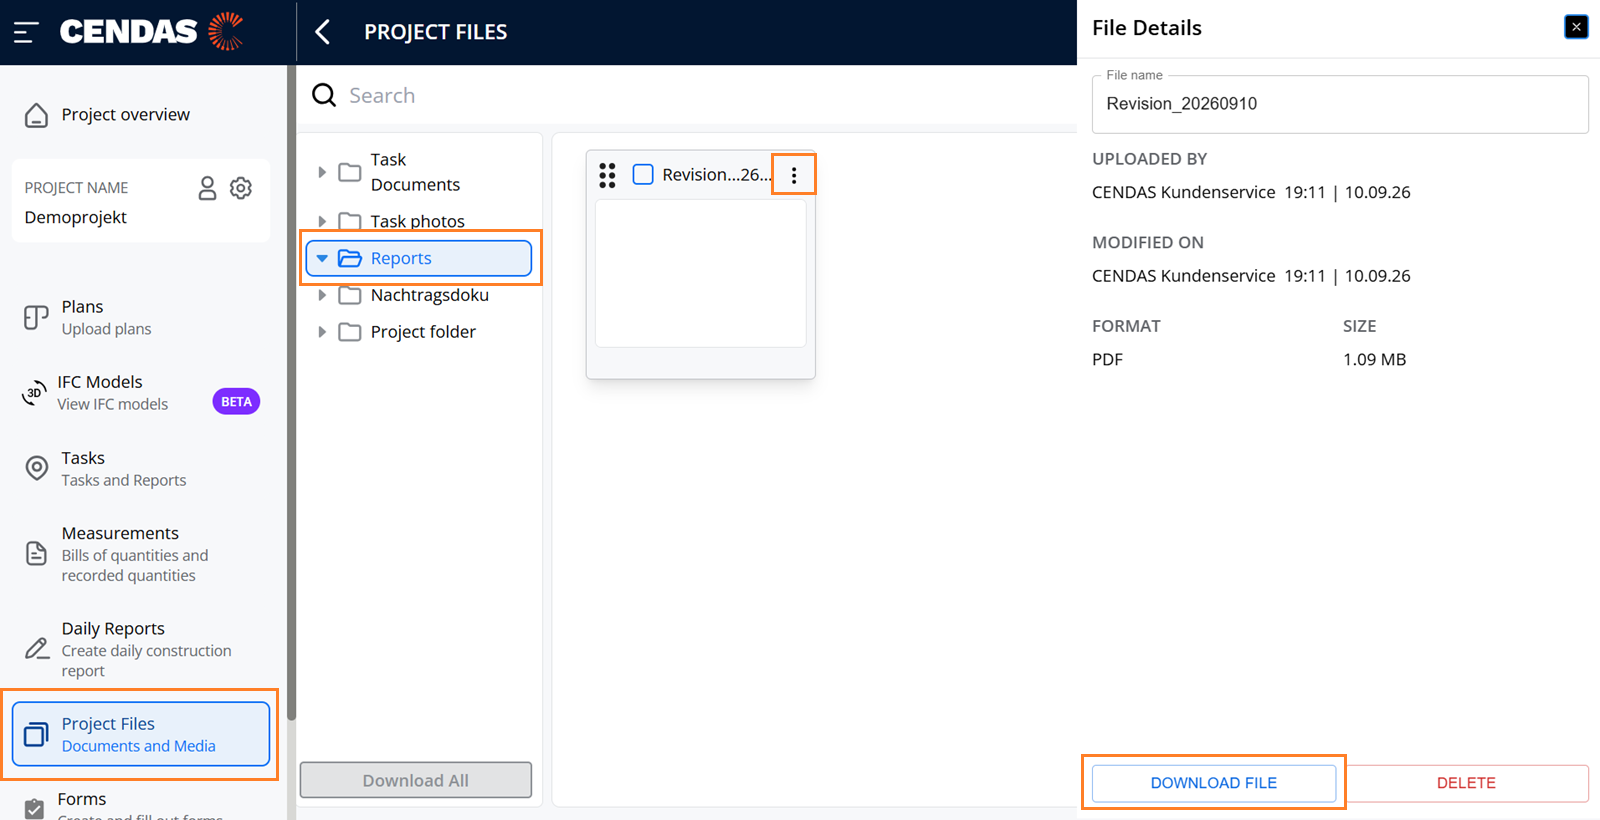Screen dimensions: 1600x820
Task: Click the Measurements document icon
Action: (x=36, y=553)
